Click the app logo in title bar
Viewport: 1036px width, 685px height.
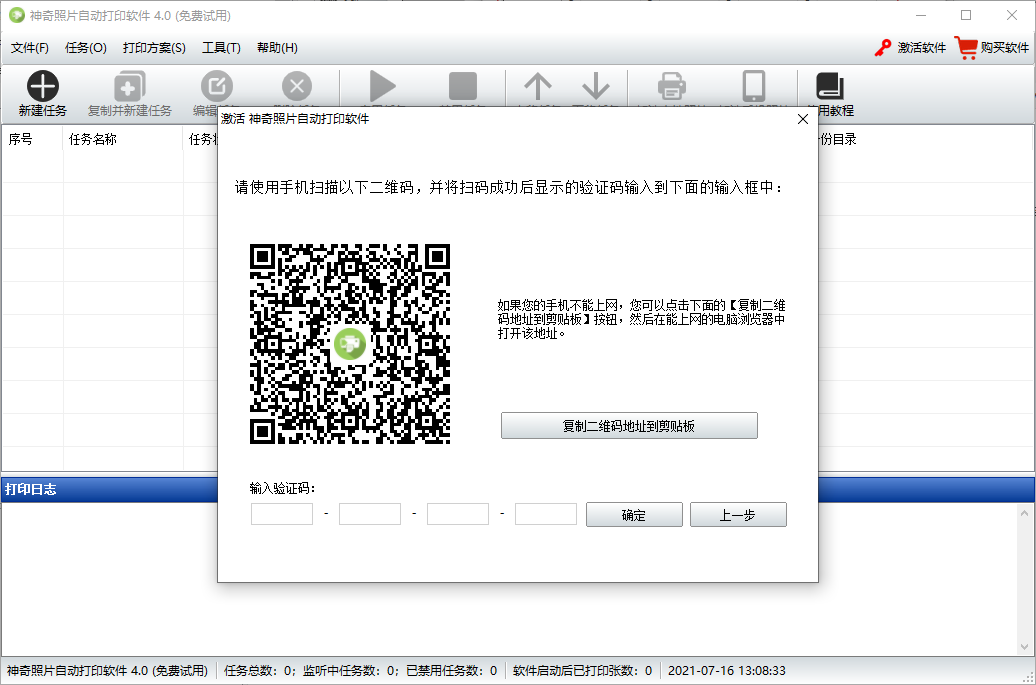[x=17, y=15]
